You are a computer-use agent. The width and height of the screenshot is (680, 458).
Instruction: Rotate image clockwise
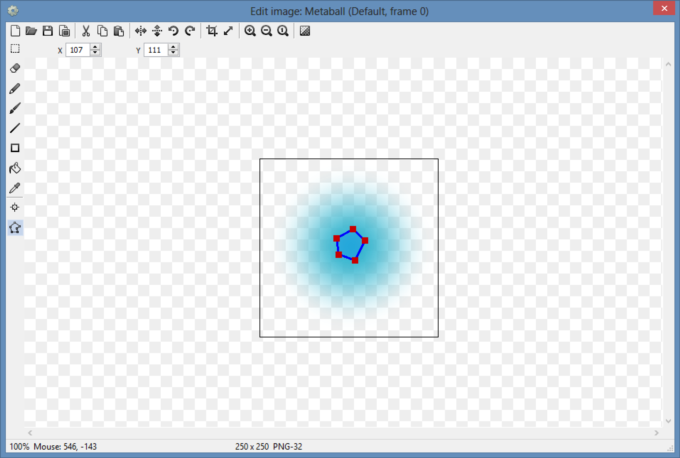pyautogui.click(x=190, y=31)
